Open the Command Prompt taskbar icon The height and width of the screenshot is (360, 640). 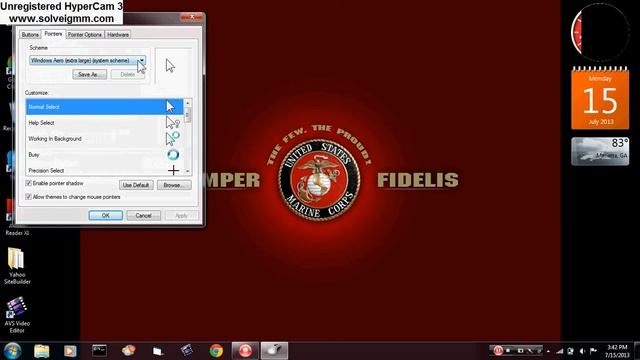pos(99,351)
